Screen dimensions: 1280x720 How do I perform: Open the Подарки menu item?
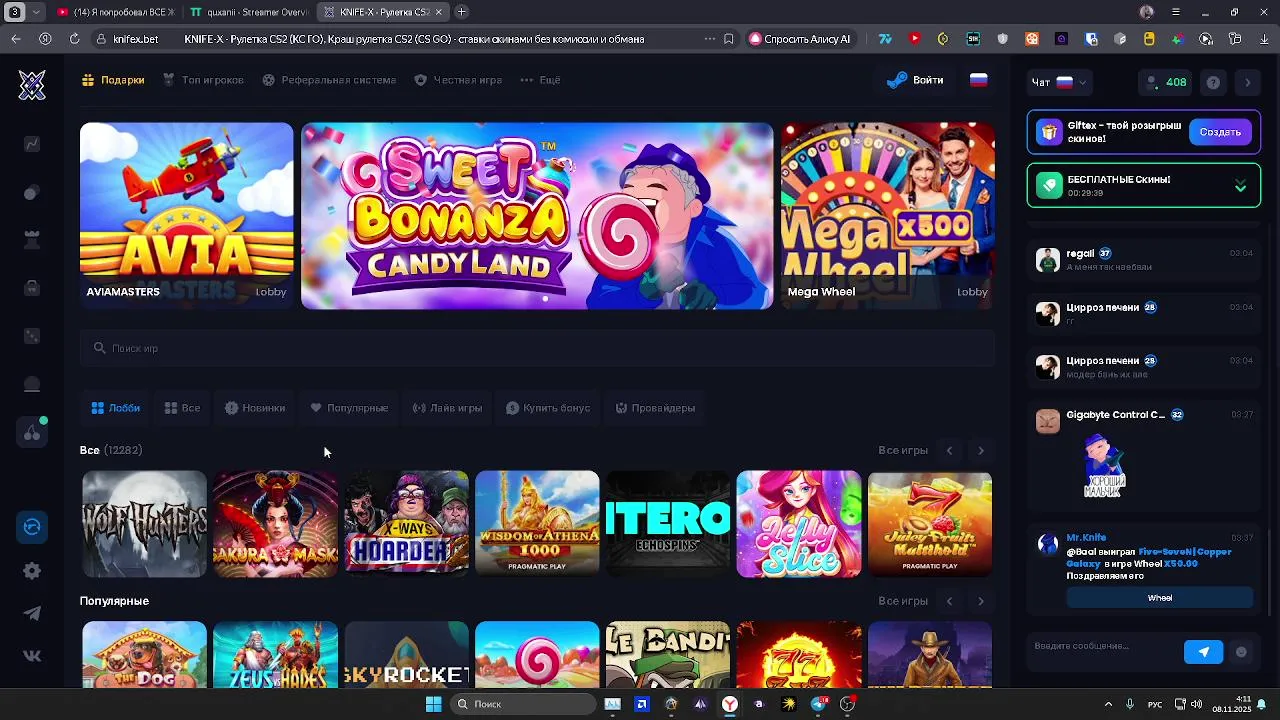pos(113,80)
